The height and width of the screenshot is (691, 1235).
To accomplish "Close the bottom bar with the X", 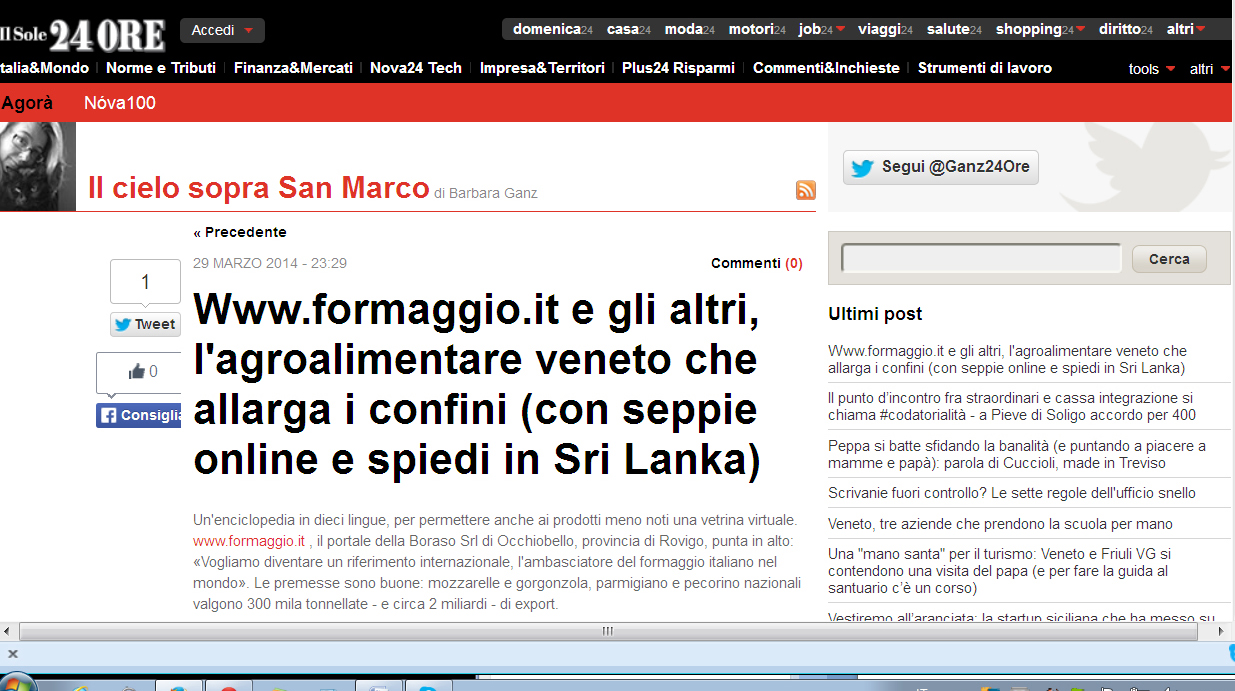I will click(13, 653).
